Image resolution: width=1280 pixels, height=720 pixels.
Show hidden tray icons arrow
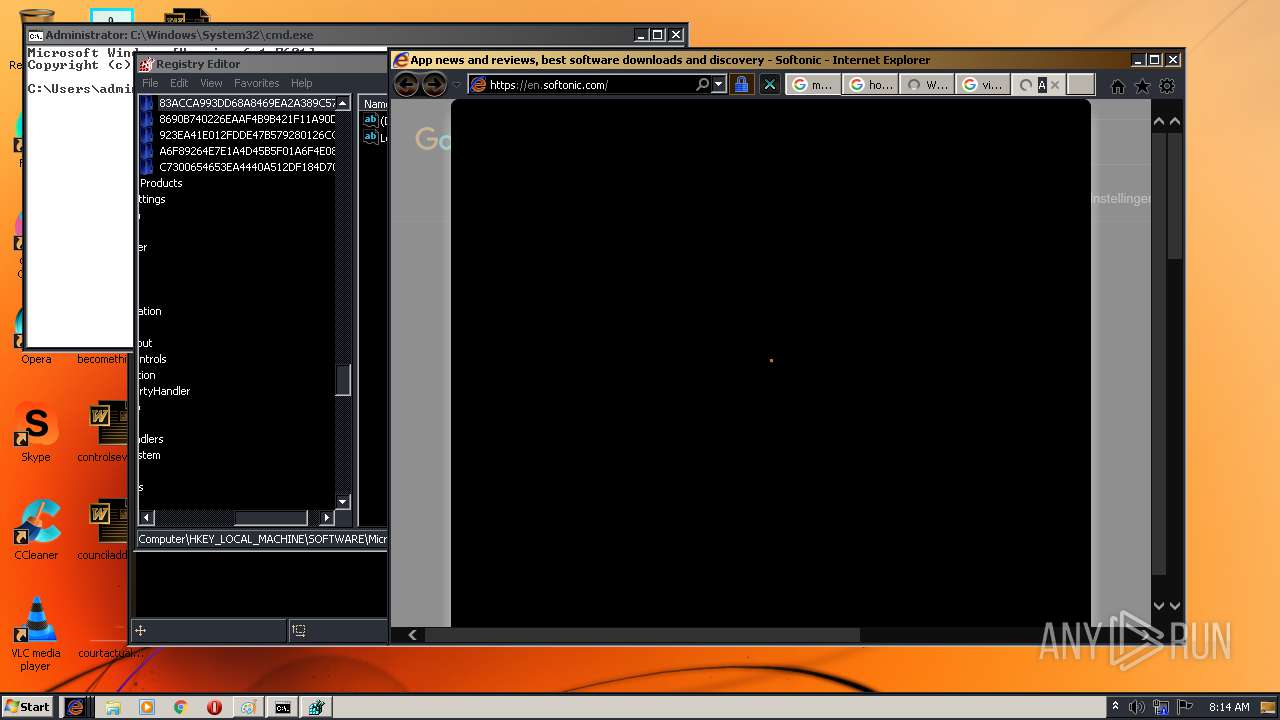(1115, 707)
